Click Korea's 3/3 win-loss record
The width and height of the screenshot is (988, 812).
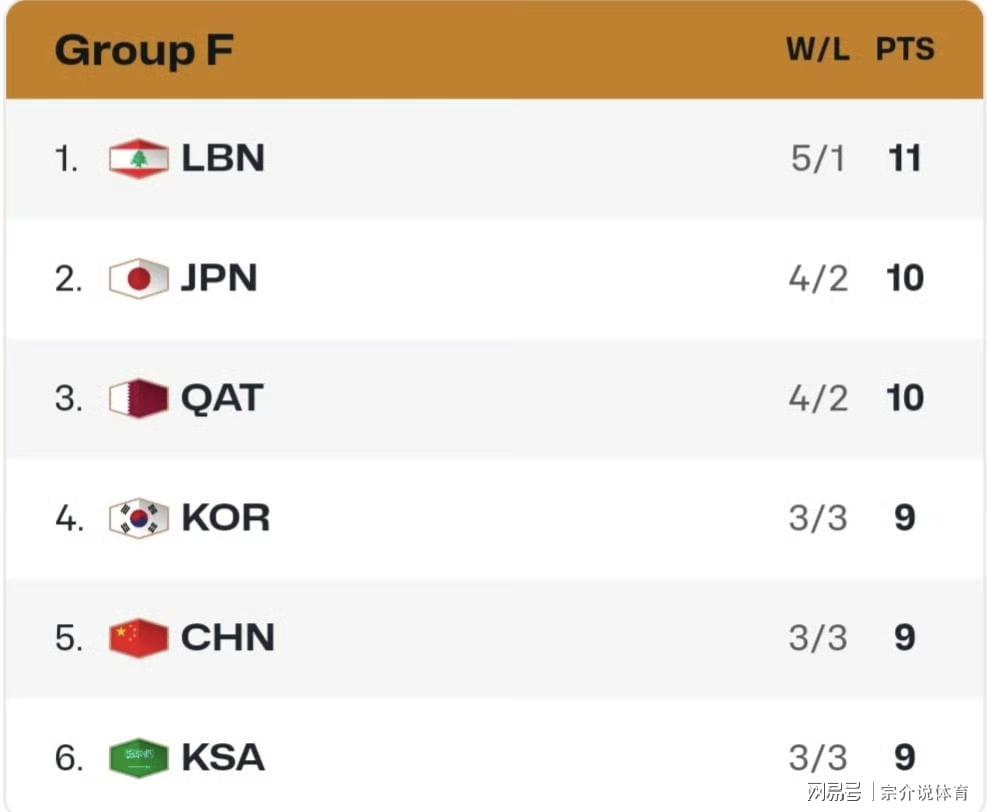coord(818,518)
